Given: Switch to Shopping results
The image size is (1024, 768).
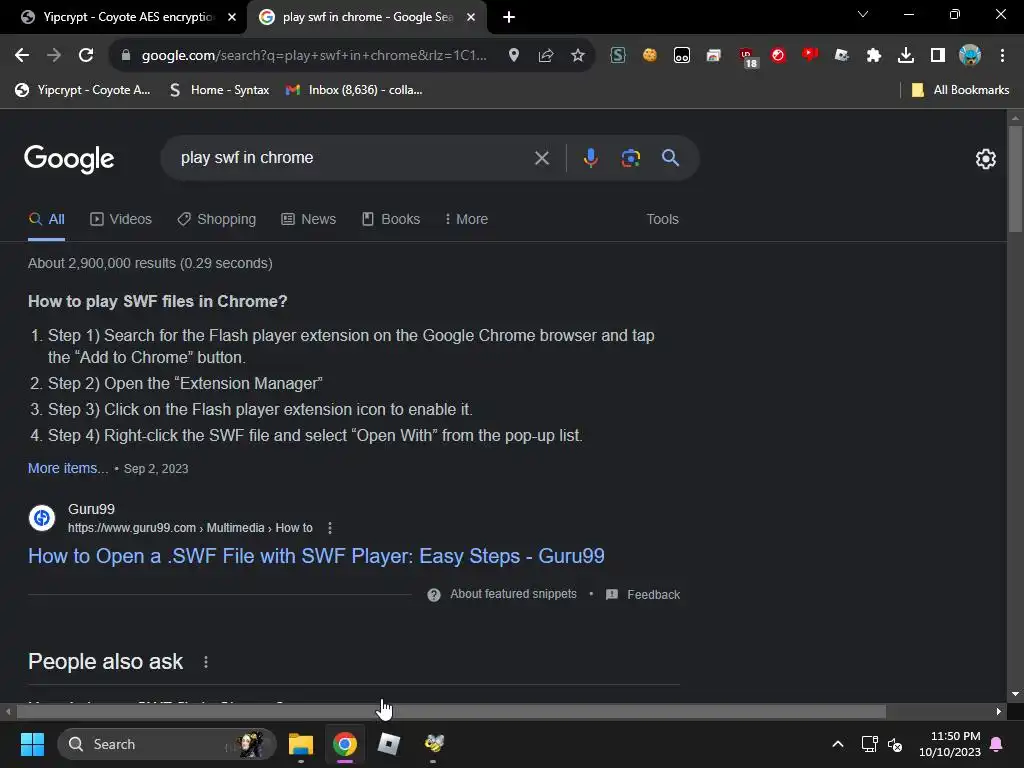Looking at the screenshot, I should [217, 219].
